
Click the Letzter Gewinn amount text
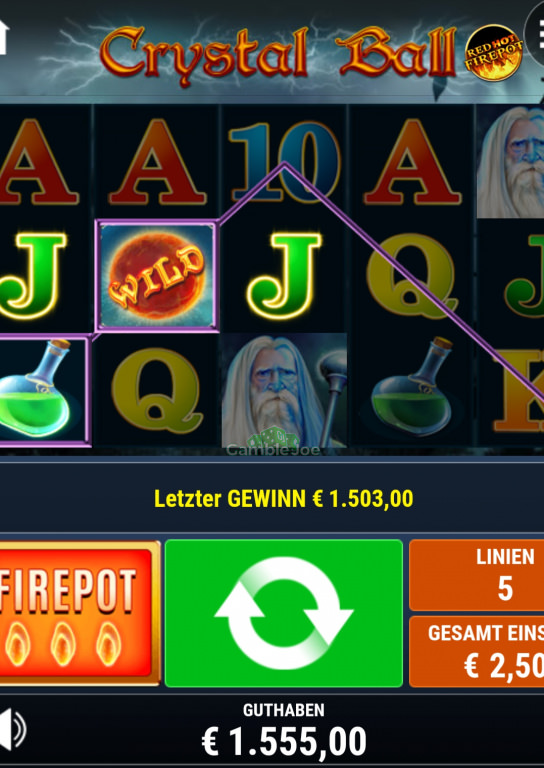(x=284, y=499)
